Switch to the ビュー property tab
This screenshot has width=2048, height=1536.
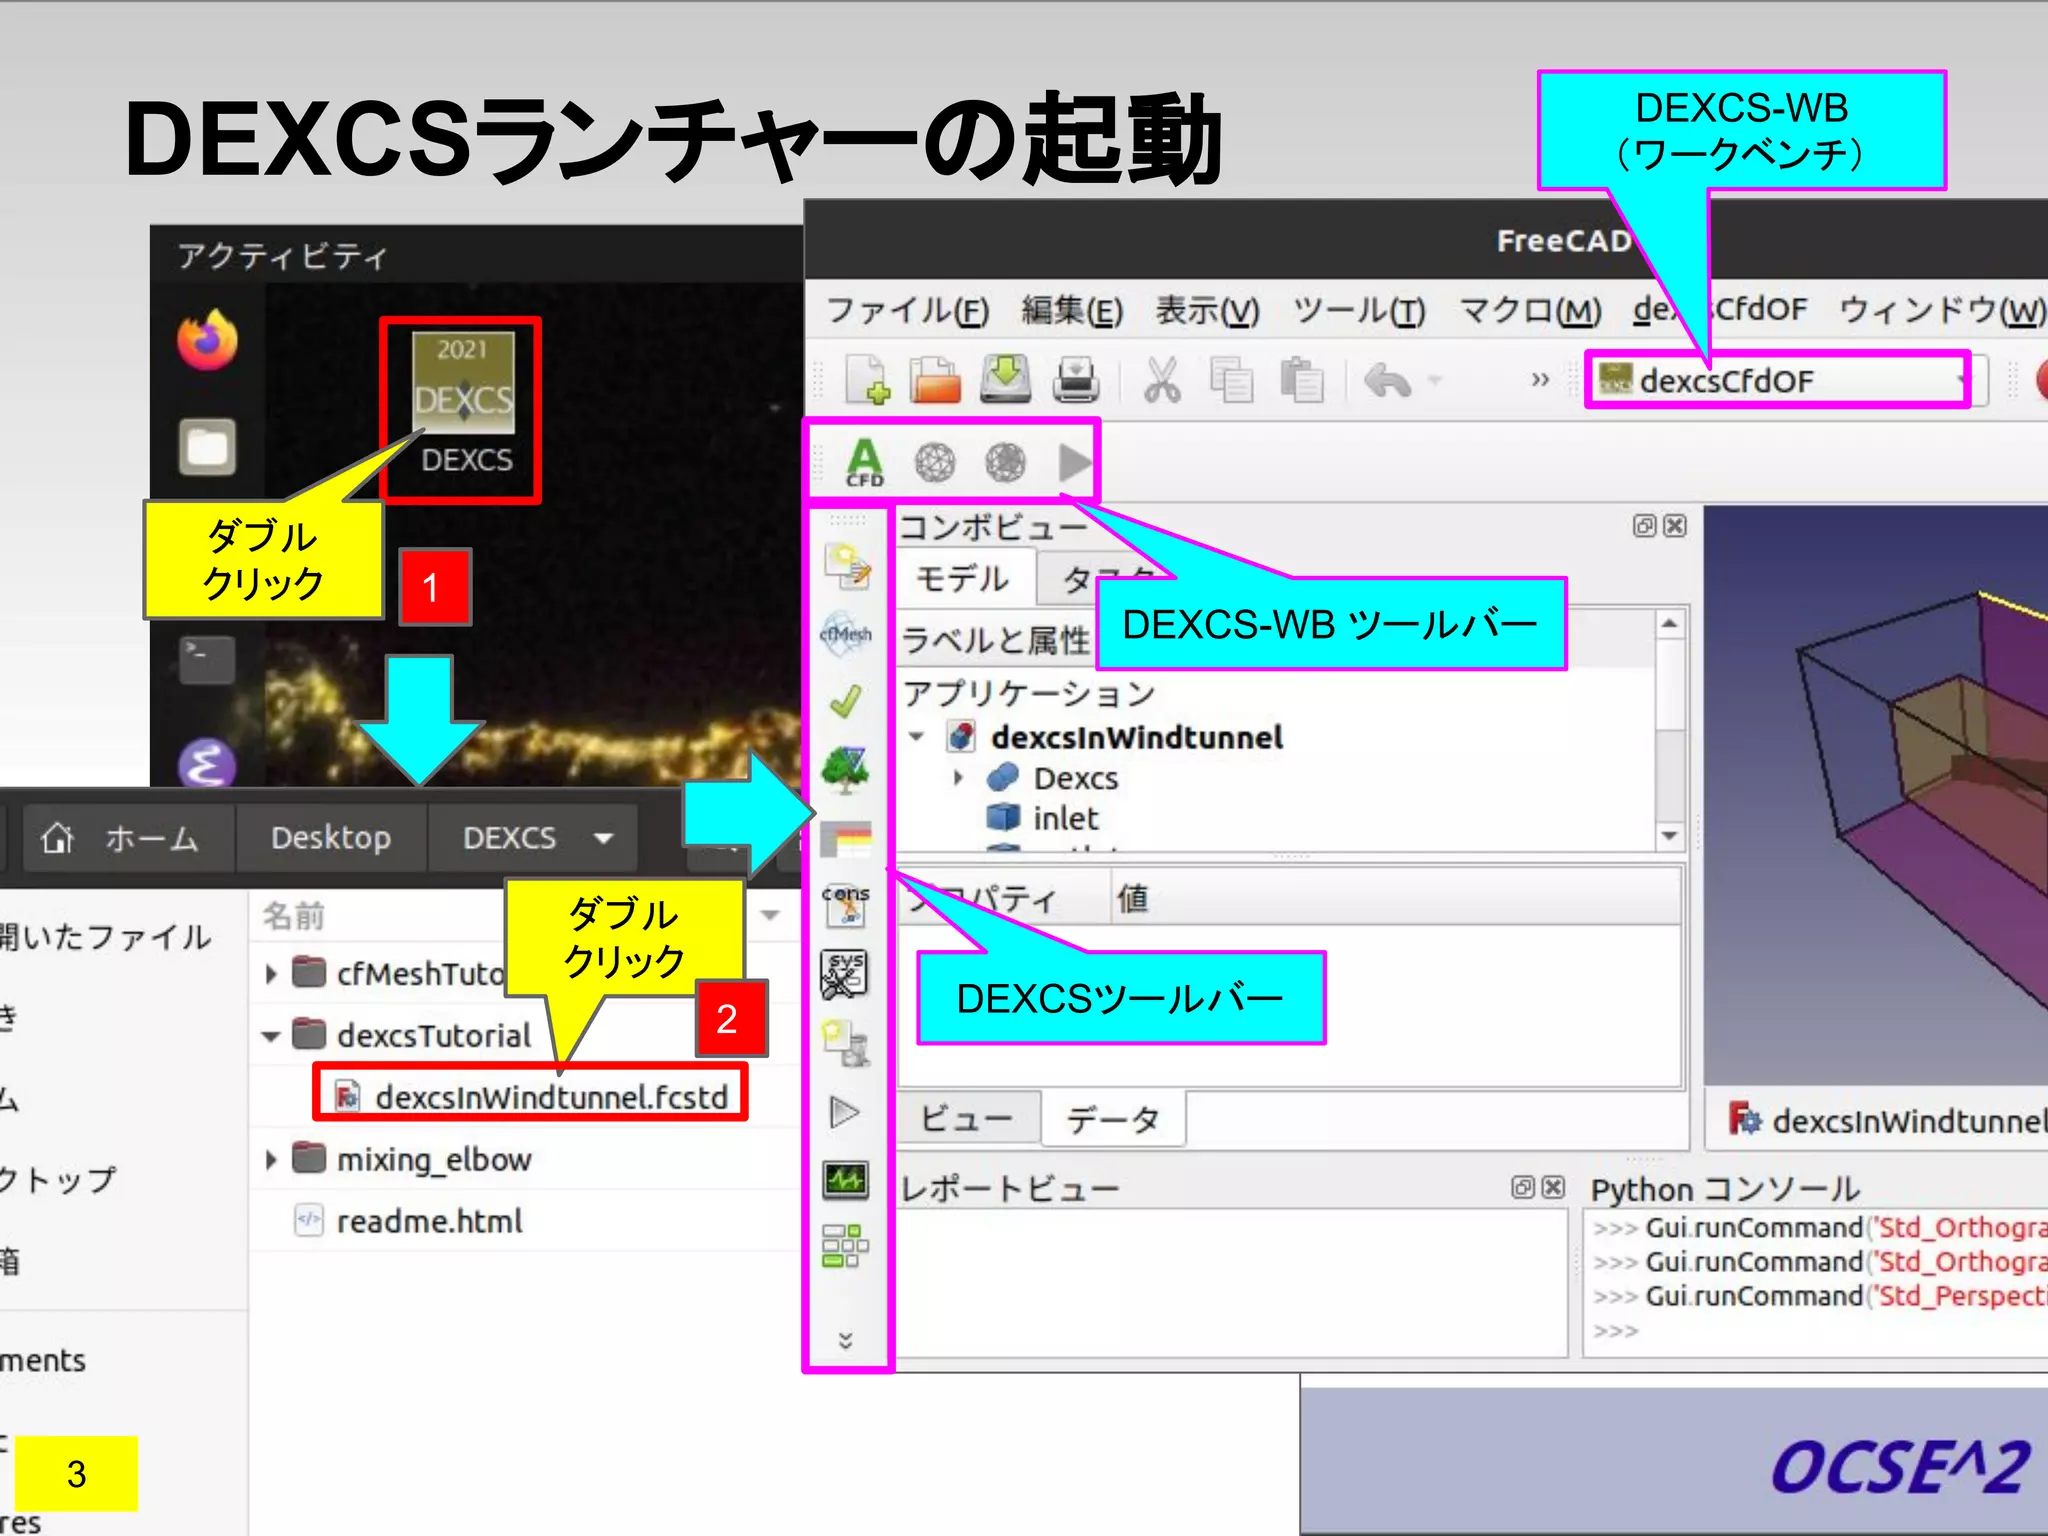(967, 1118)
